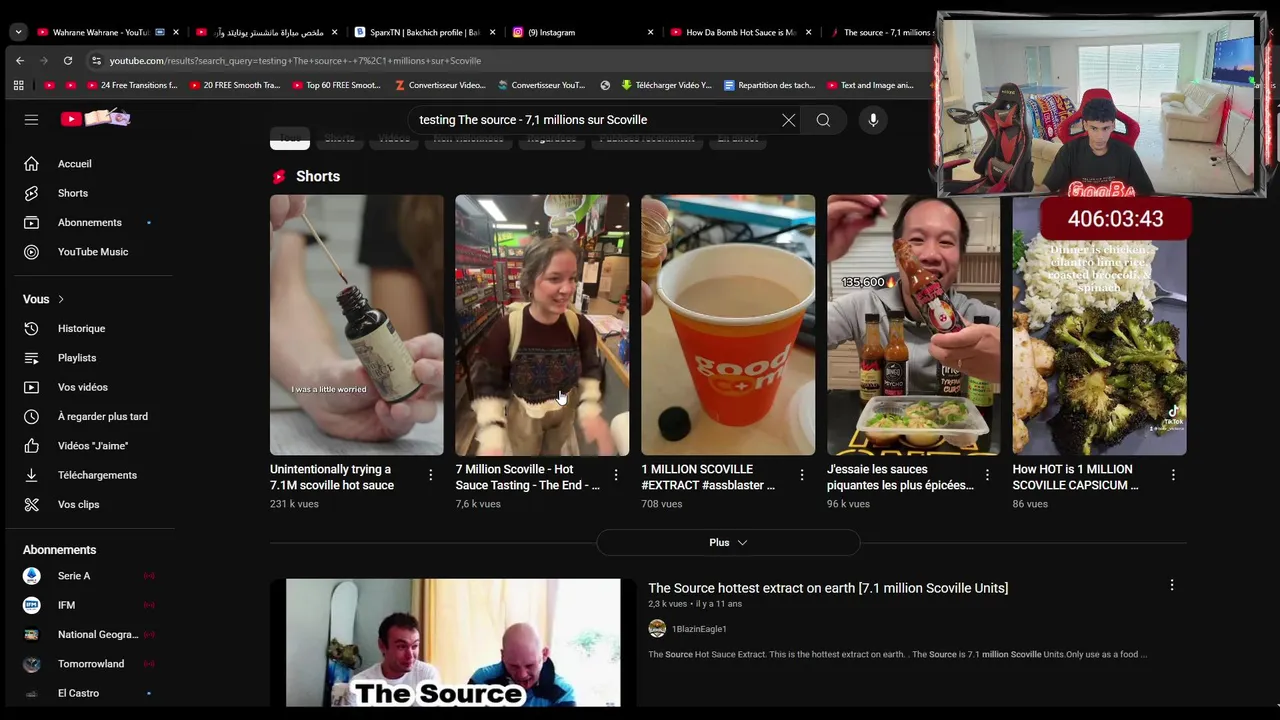Image resolution: width=1280 pixels, height=720 pixels.
Task: View site information icon in address bar
Action: 96,60
